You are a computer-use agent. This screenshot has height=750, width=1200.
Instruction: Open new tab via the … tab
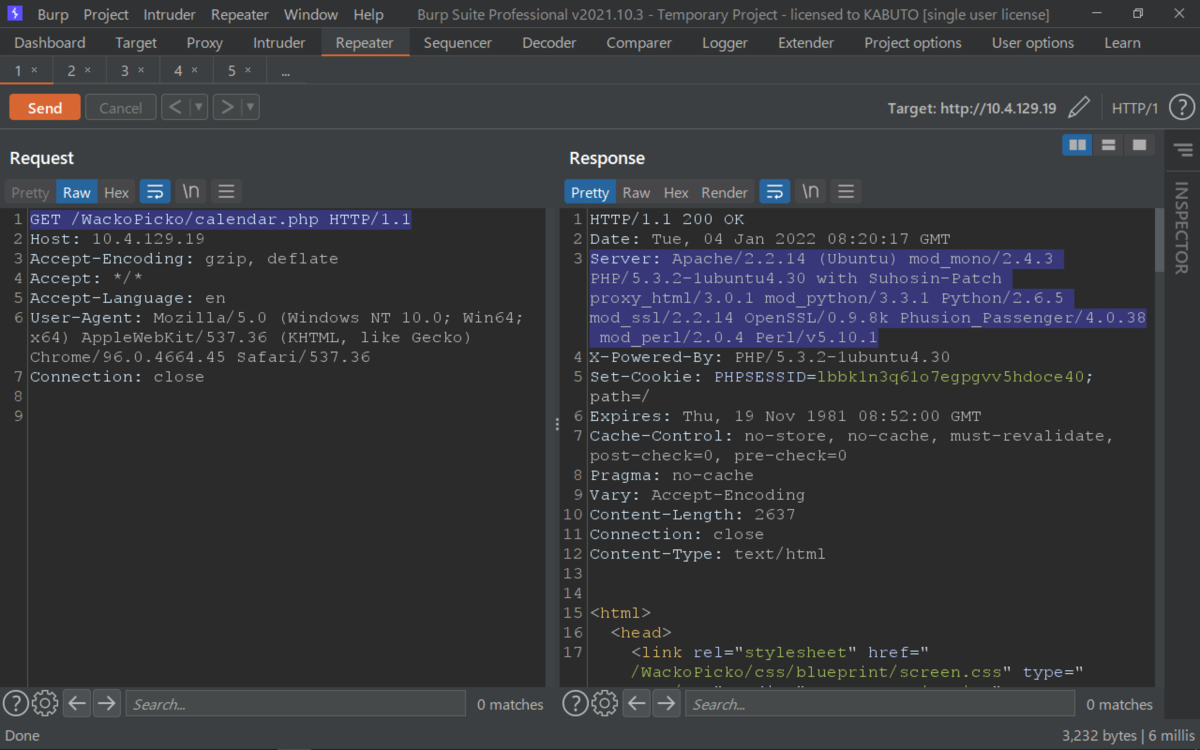tap(286, 71)
